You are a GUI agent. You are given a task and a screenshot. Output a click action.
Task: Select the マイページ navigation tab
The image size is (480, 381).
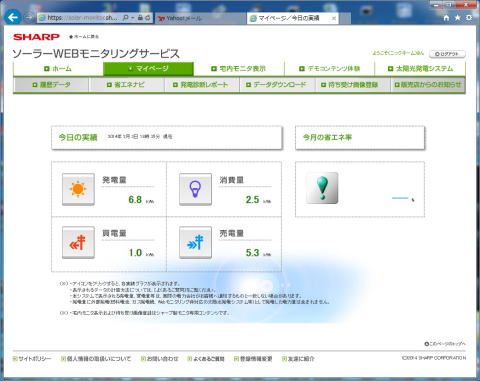[x=148, y=69]
